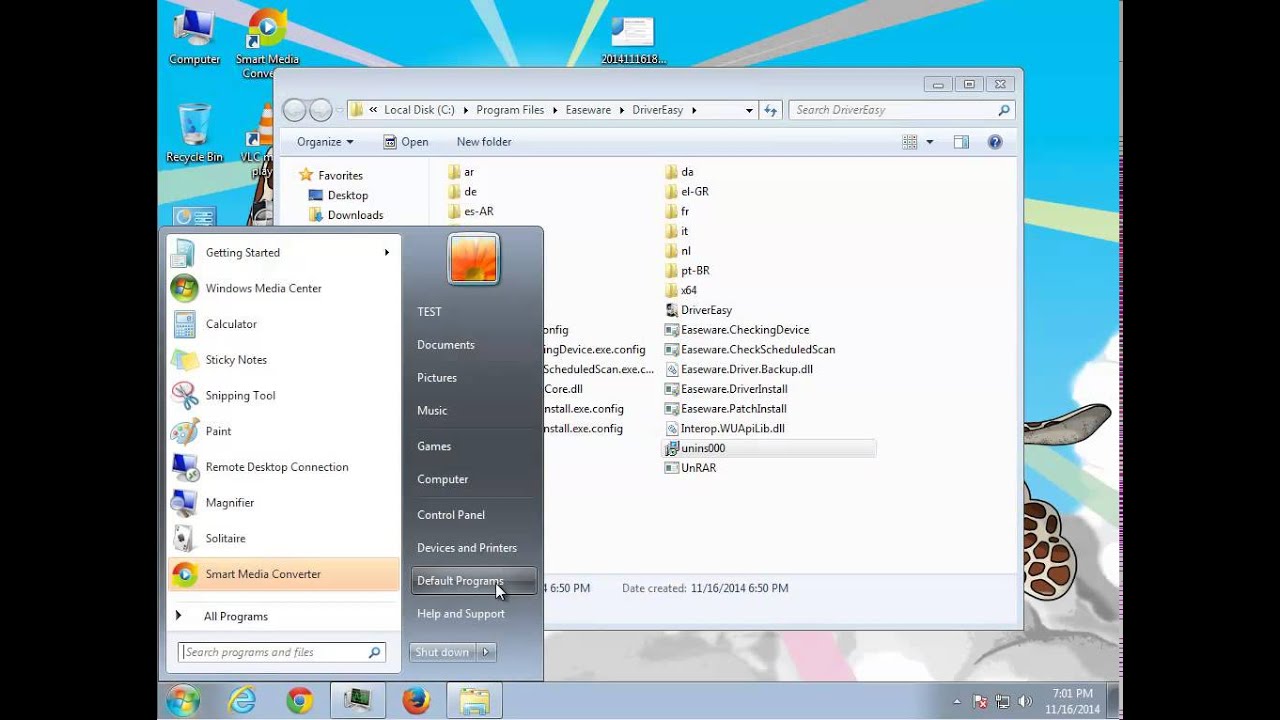The height and width of the screenshot is (720, 1280).
Task: Open the Magnifier program icon
Action: point(184,503)
